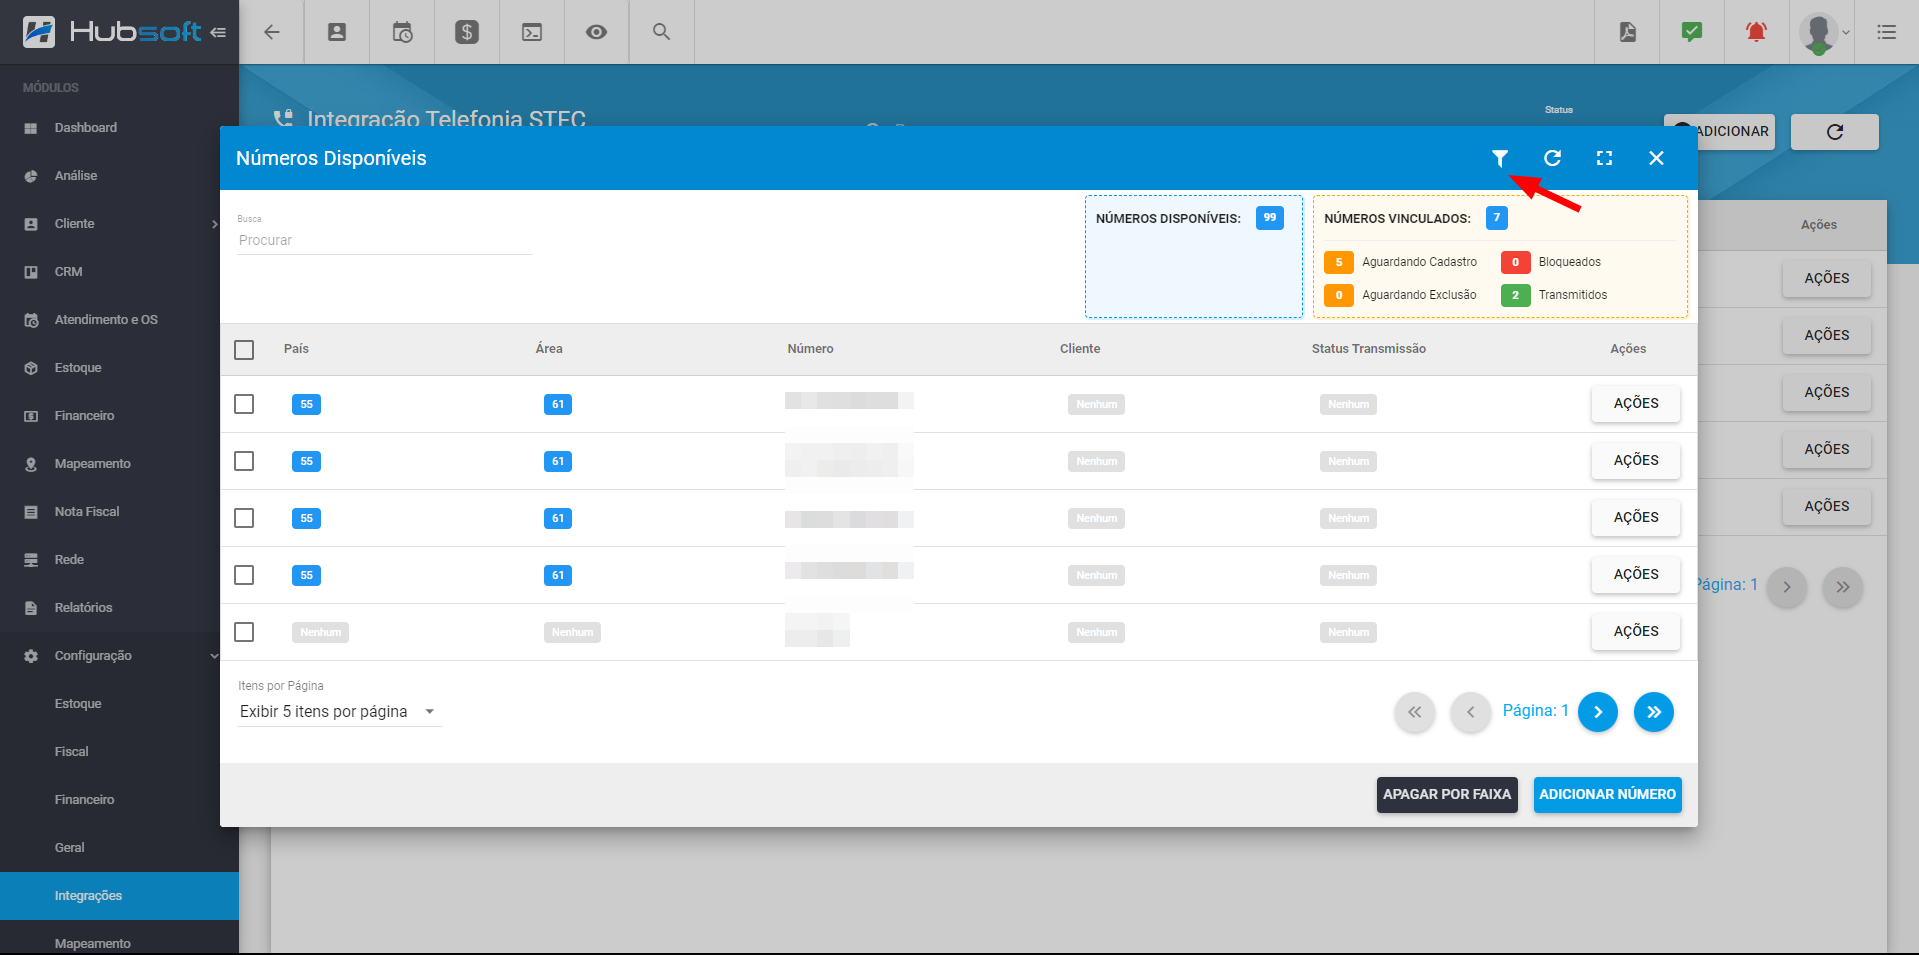Open the dollar sign financial icon

(x=467, y=32)
